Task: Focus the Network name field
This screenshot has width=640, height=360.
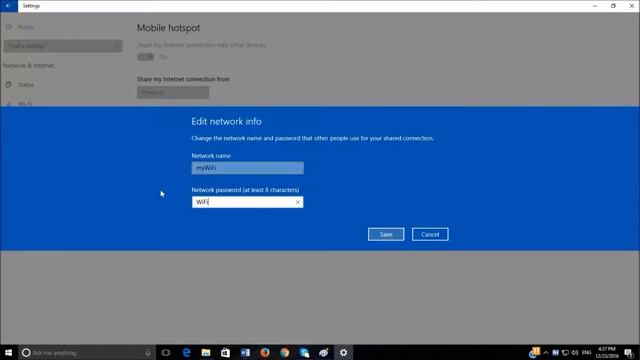Action: (x=247, y=168)
